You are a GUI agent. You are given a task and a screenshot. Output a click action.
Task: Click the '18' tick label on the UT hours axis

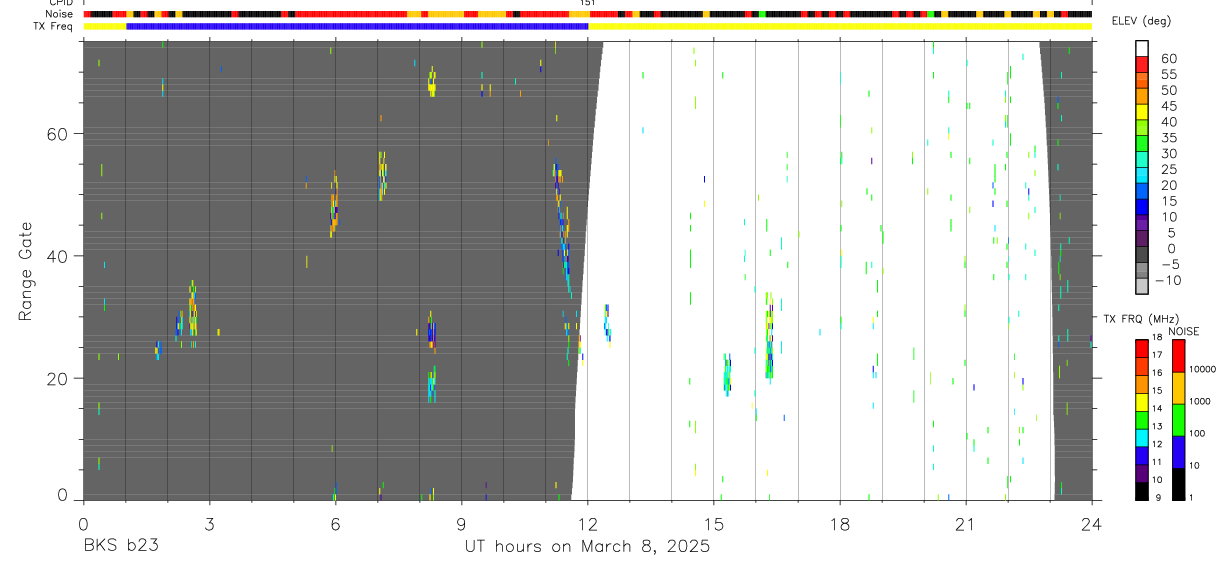click(839, 524)
